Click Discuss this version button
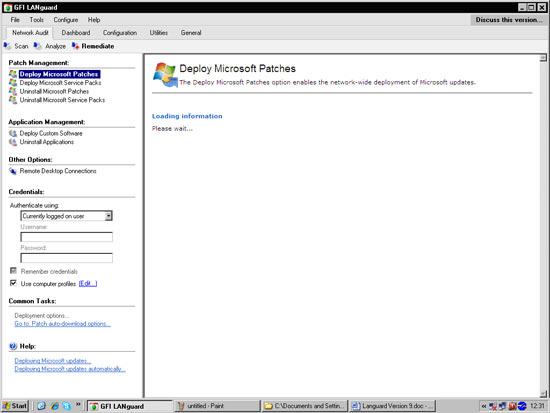Screen dimensions: 550x413 pyautogui.click(x=509, y=20)
